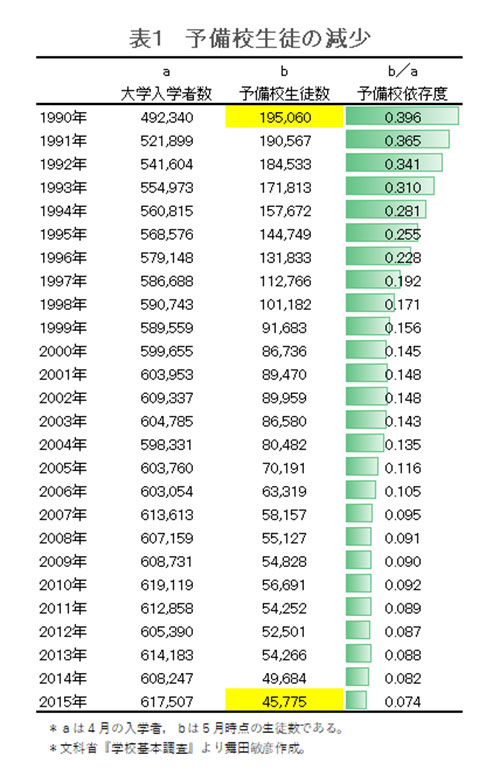This screenshot has width=500, height=783.
Task: Click the 2015年 row label
Action: (63, 702)
